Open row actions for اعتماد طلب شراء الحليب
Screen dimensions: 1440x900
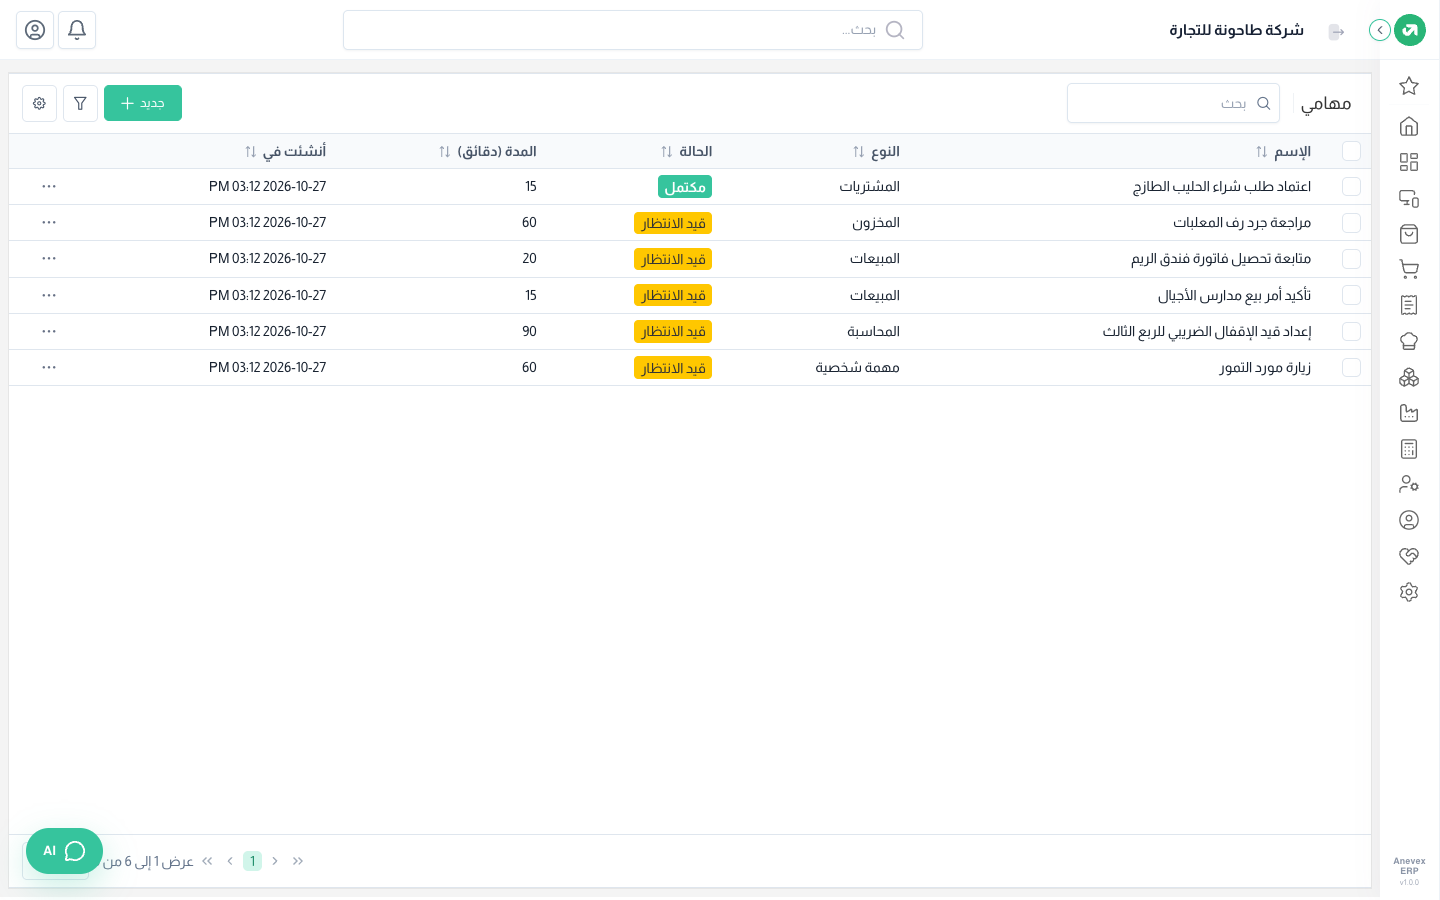point(49,187)
